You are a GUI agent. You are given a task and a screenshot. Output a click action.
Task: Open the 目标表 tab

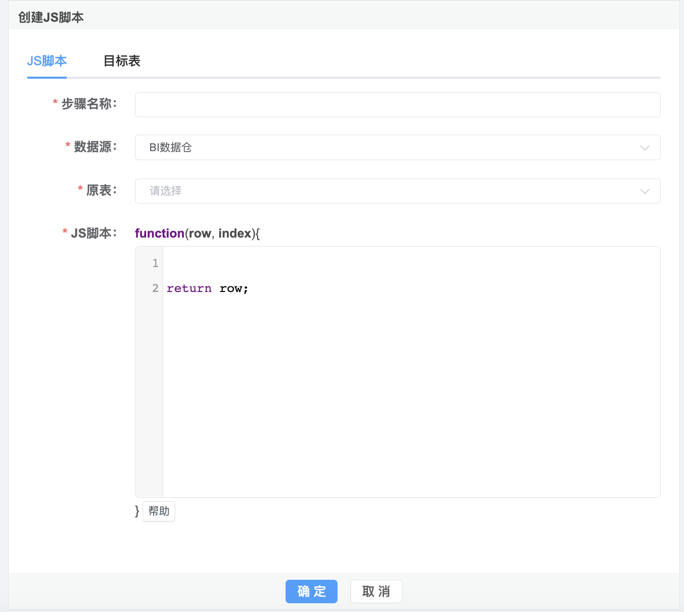pos(121,61)
